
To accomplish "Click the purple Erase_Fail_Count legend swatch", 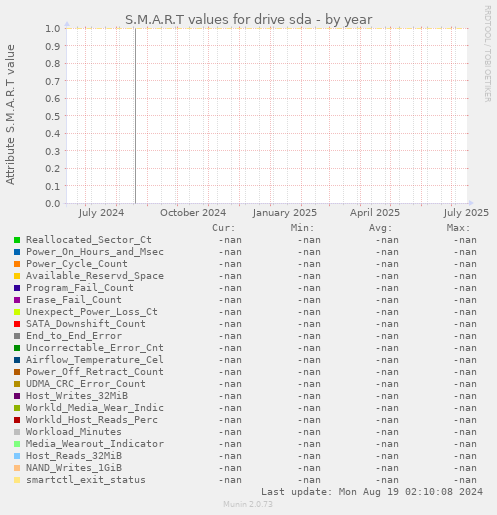I will point(17,300).
